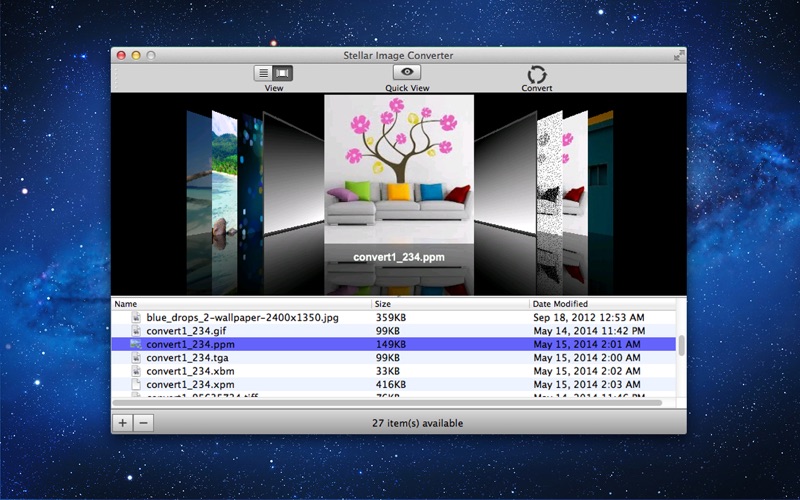This screenshot has height=500, width=800.
Task: Click thumbnail icon beside convert1_234.ppm
Action: [136, 344]
